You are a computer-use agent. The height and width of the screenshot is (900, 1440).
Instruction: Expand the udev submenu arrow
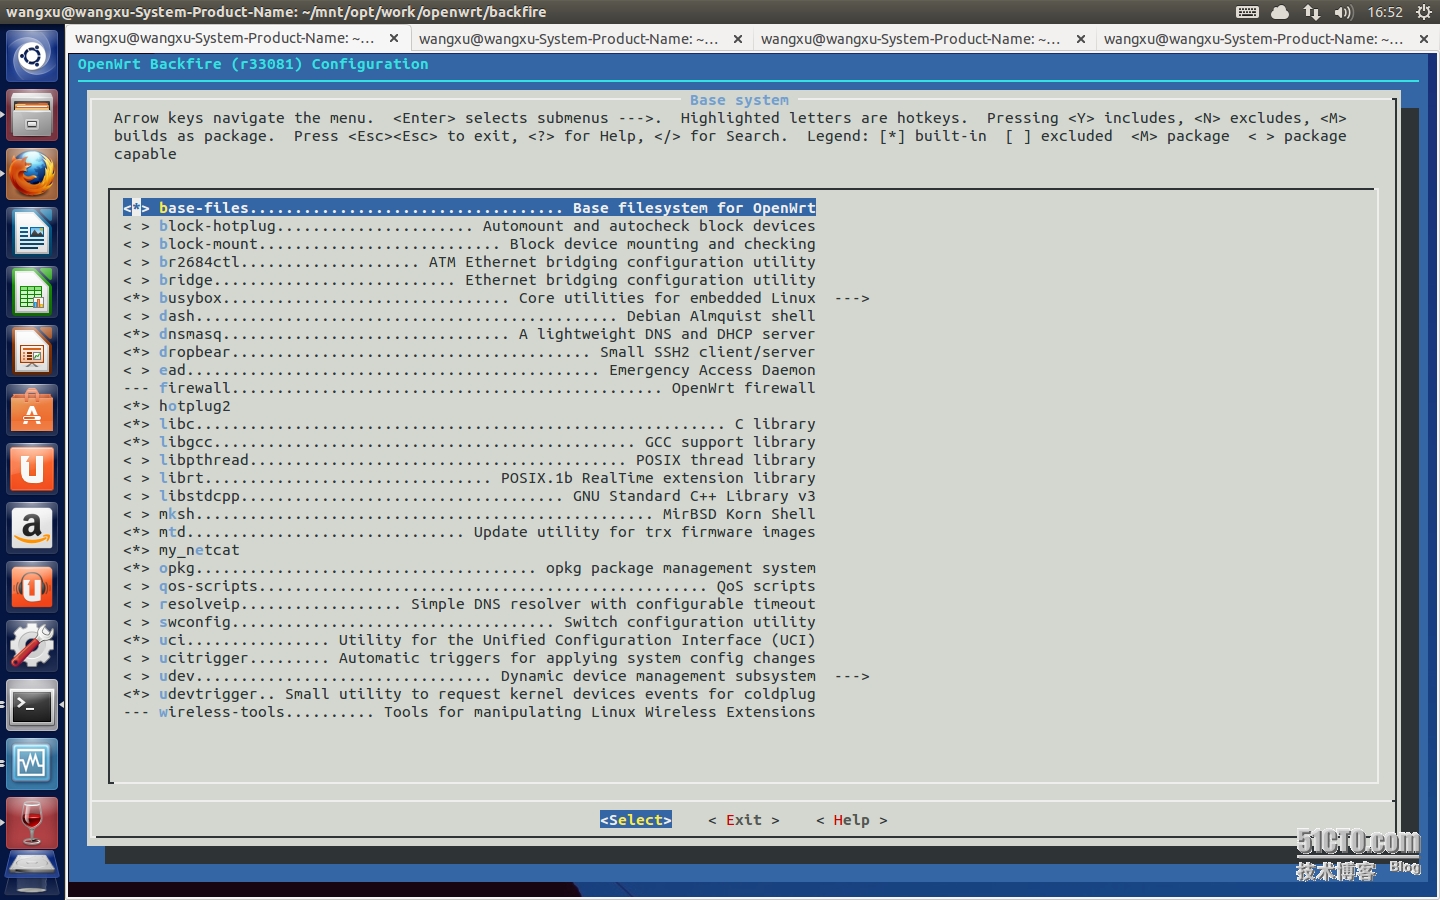click(852, 676)
